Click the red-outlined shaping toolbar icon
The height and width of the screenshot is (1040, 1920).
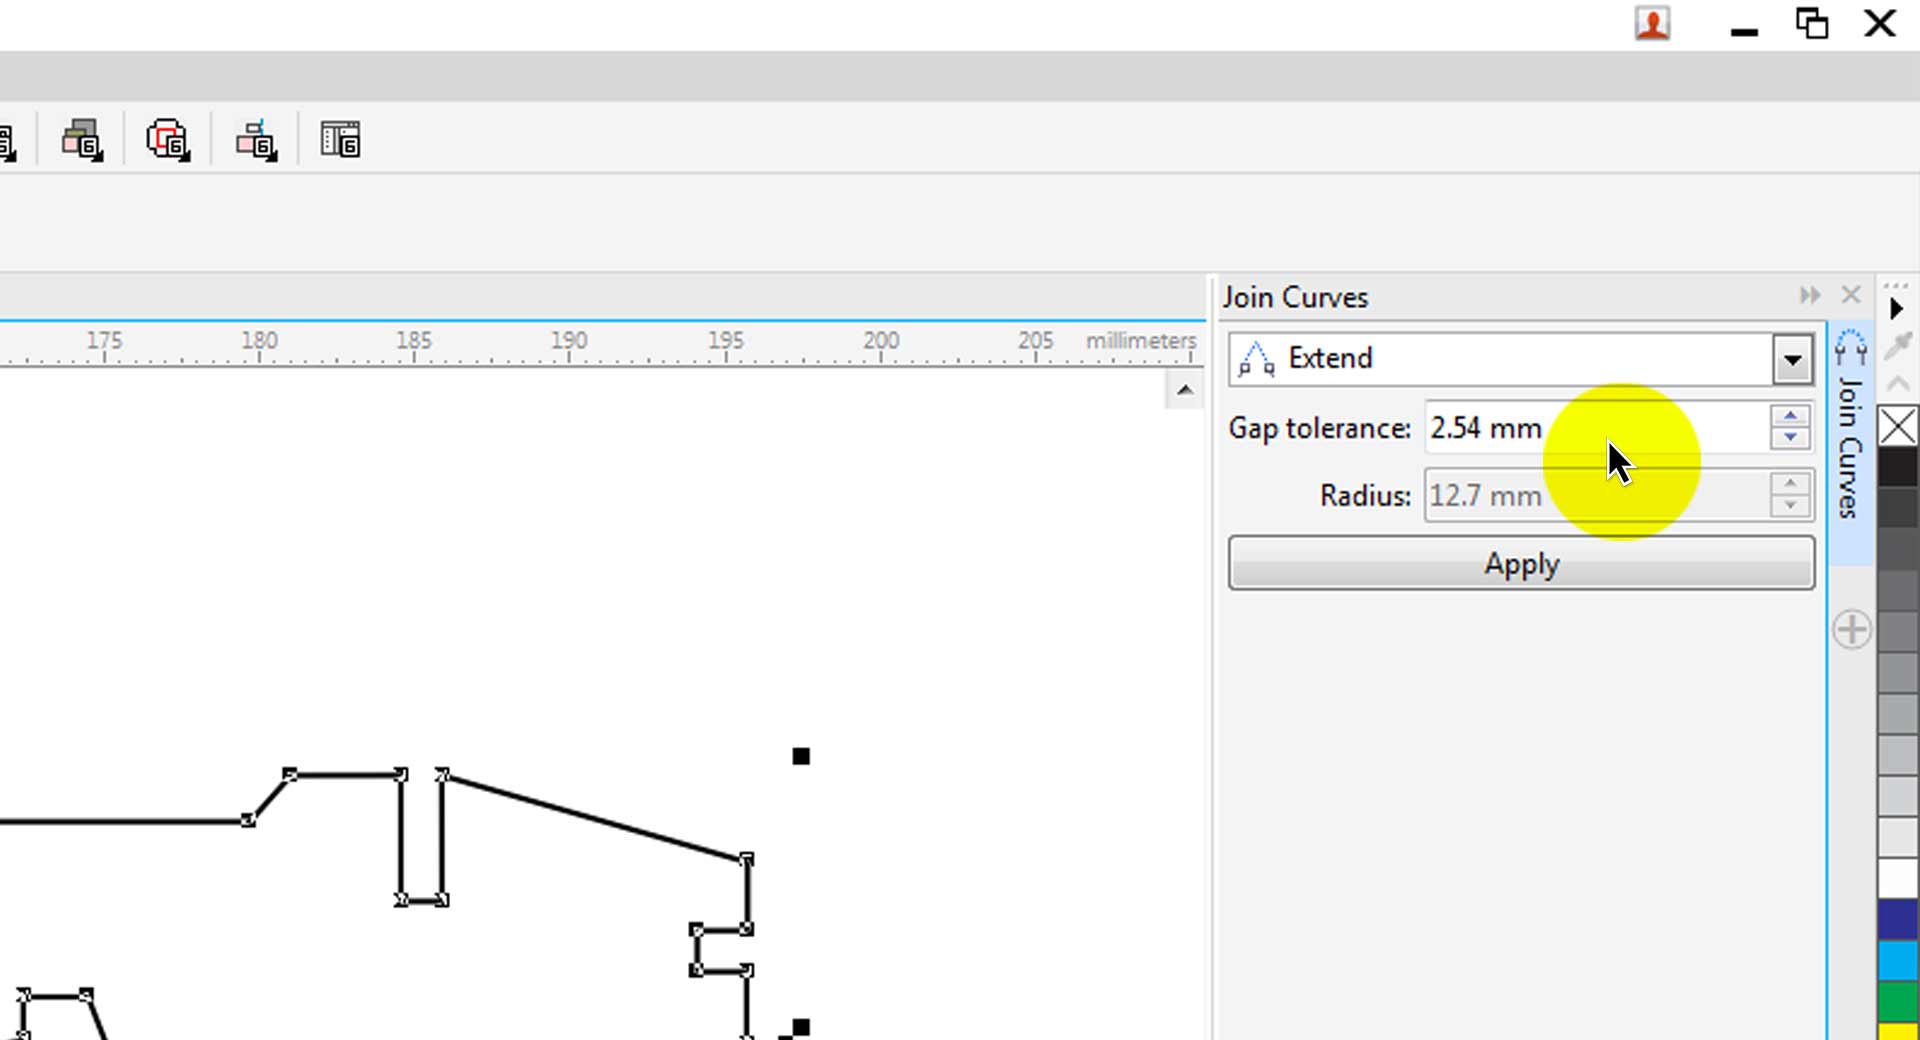(168, 140)
